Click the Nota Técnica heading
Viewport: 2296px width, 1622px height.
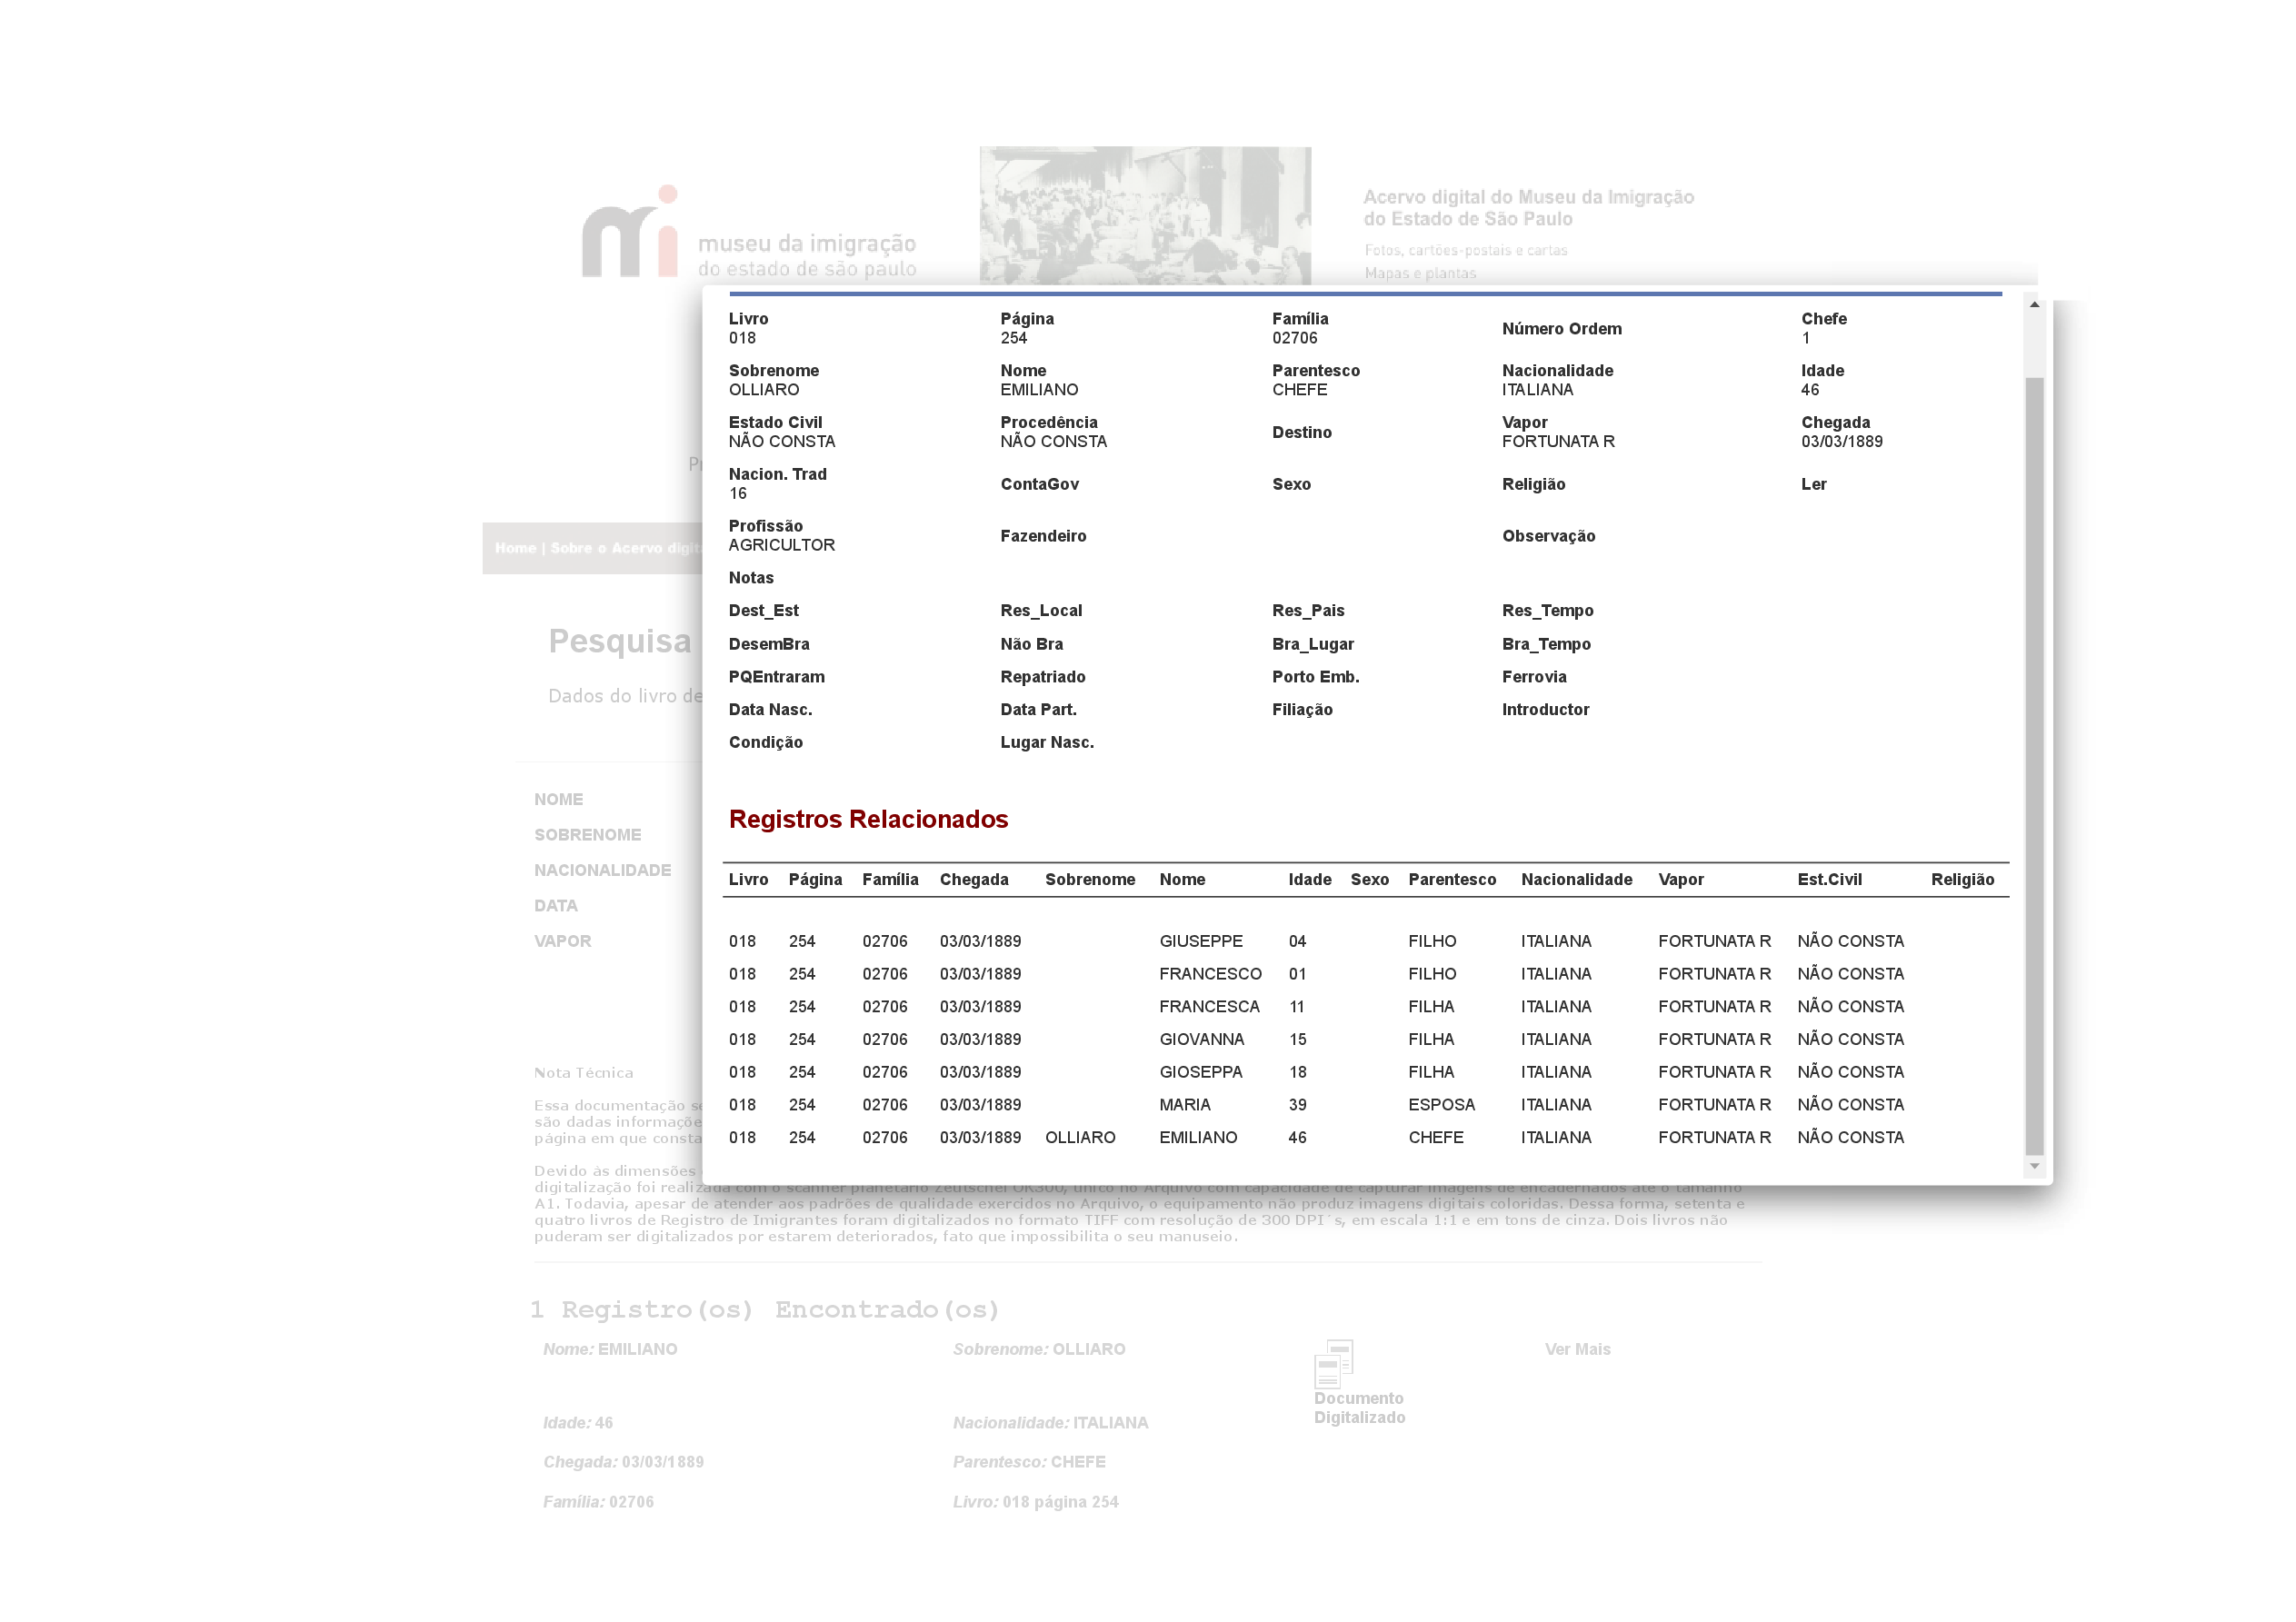(583, 1073)
